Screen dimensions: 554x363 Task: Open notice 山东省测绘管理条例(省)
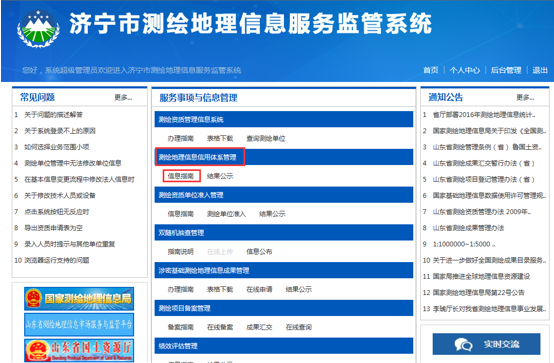[487, 147]
